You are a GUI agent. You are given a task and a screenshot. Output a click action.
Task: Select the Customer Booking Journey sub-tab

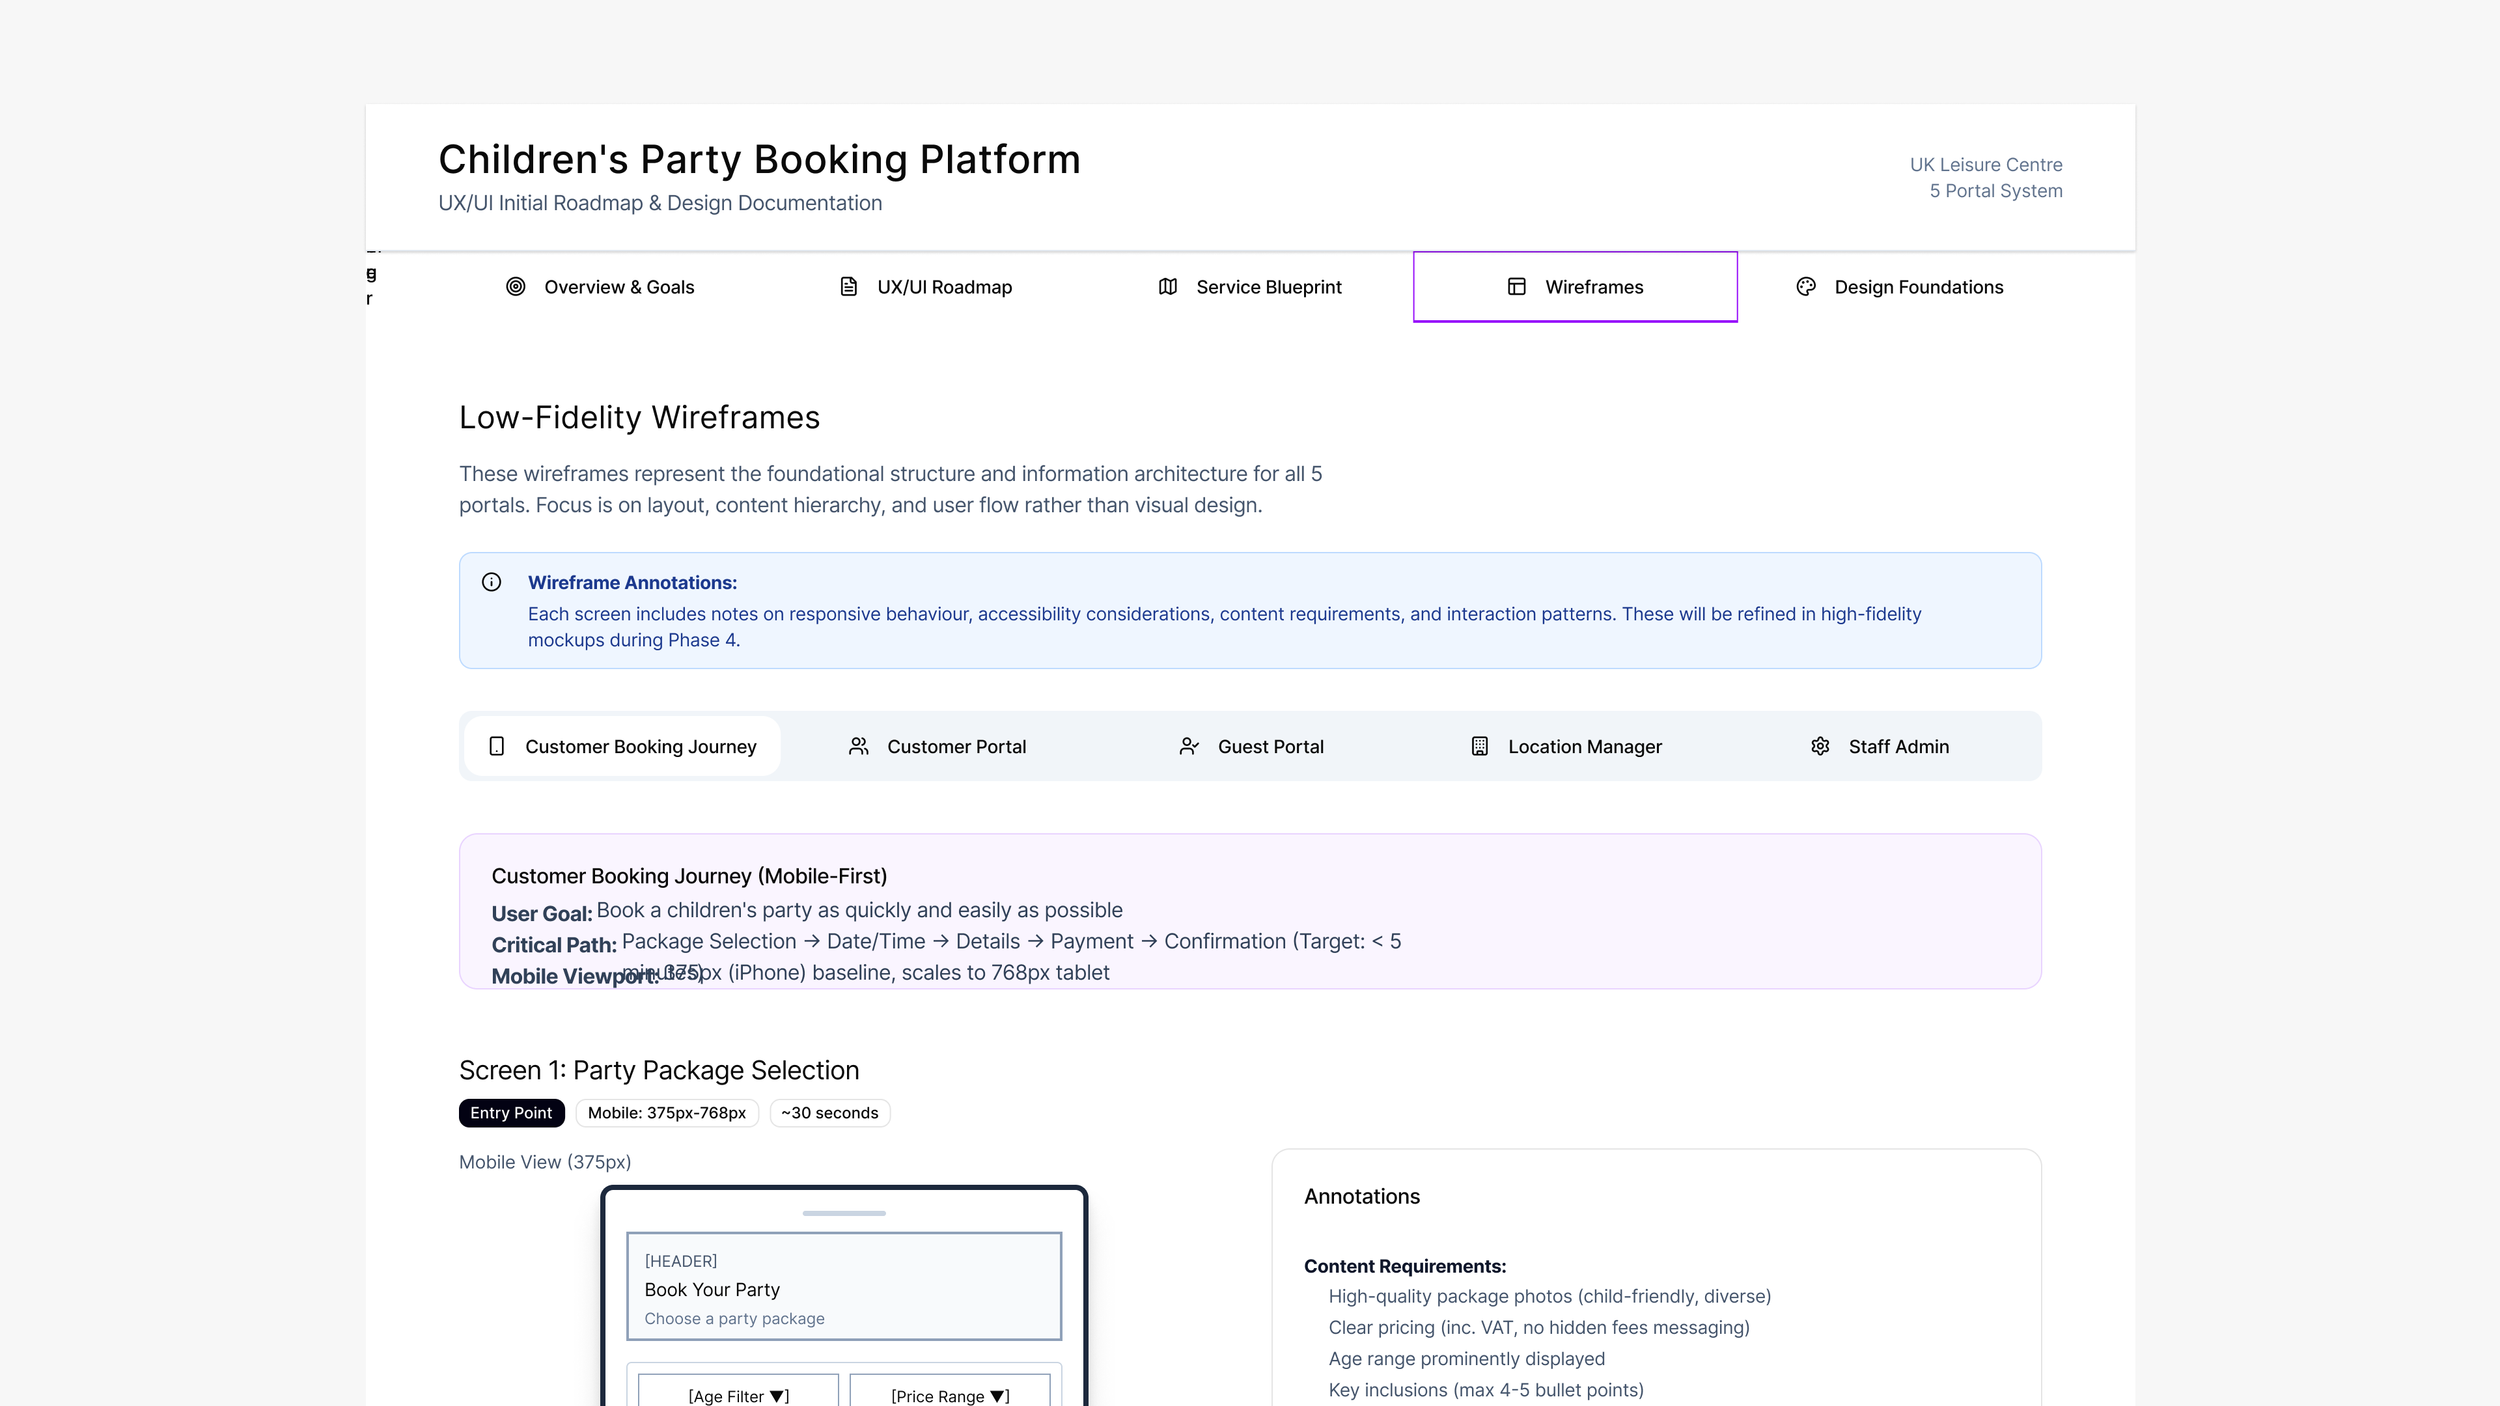click(622, 746)
